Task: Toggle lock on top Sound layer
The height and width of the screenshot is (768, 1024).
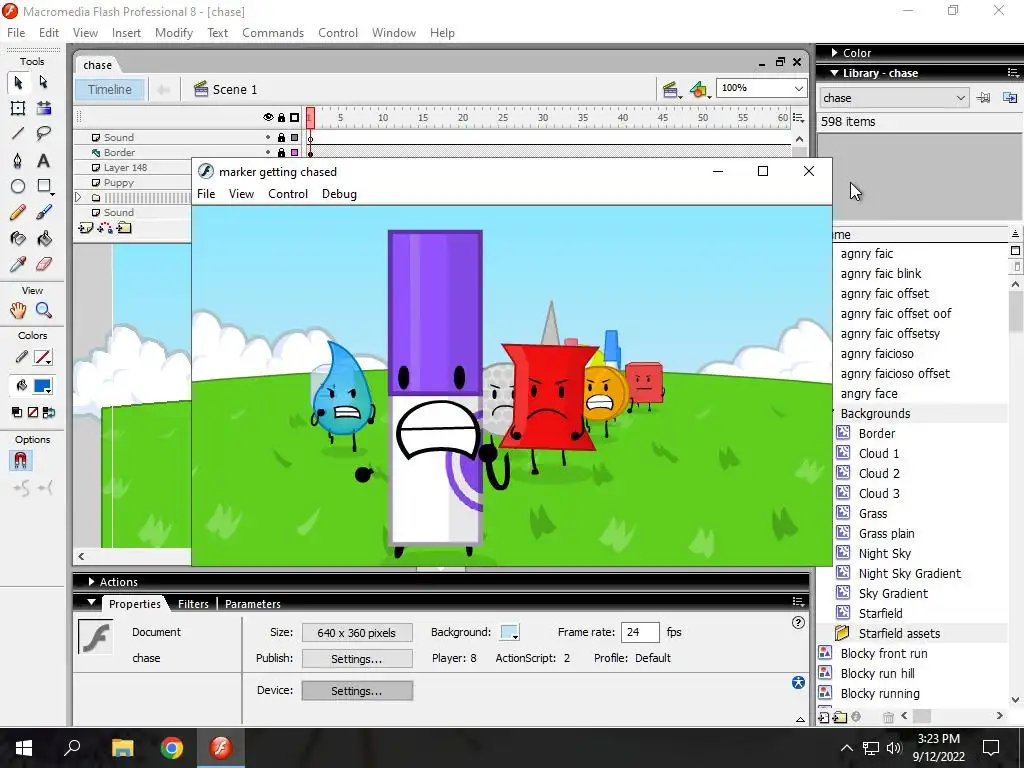Action: (x=281, y=138)
